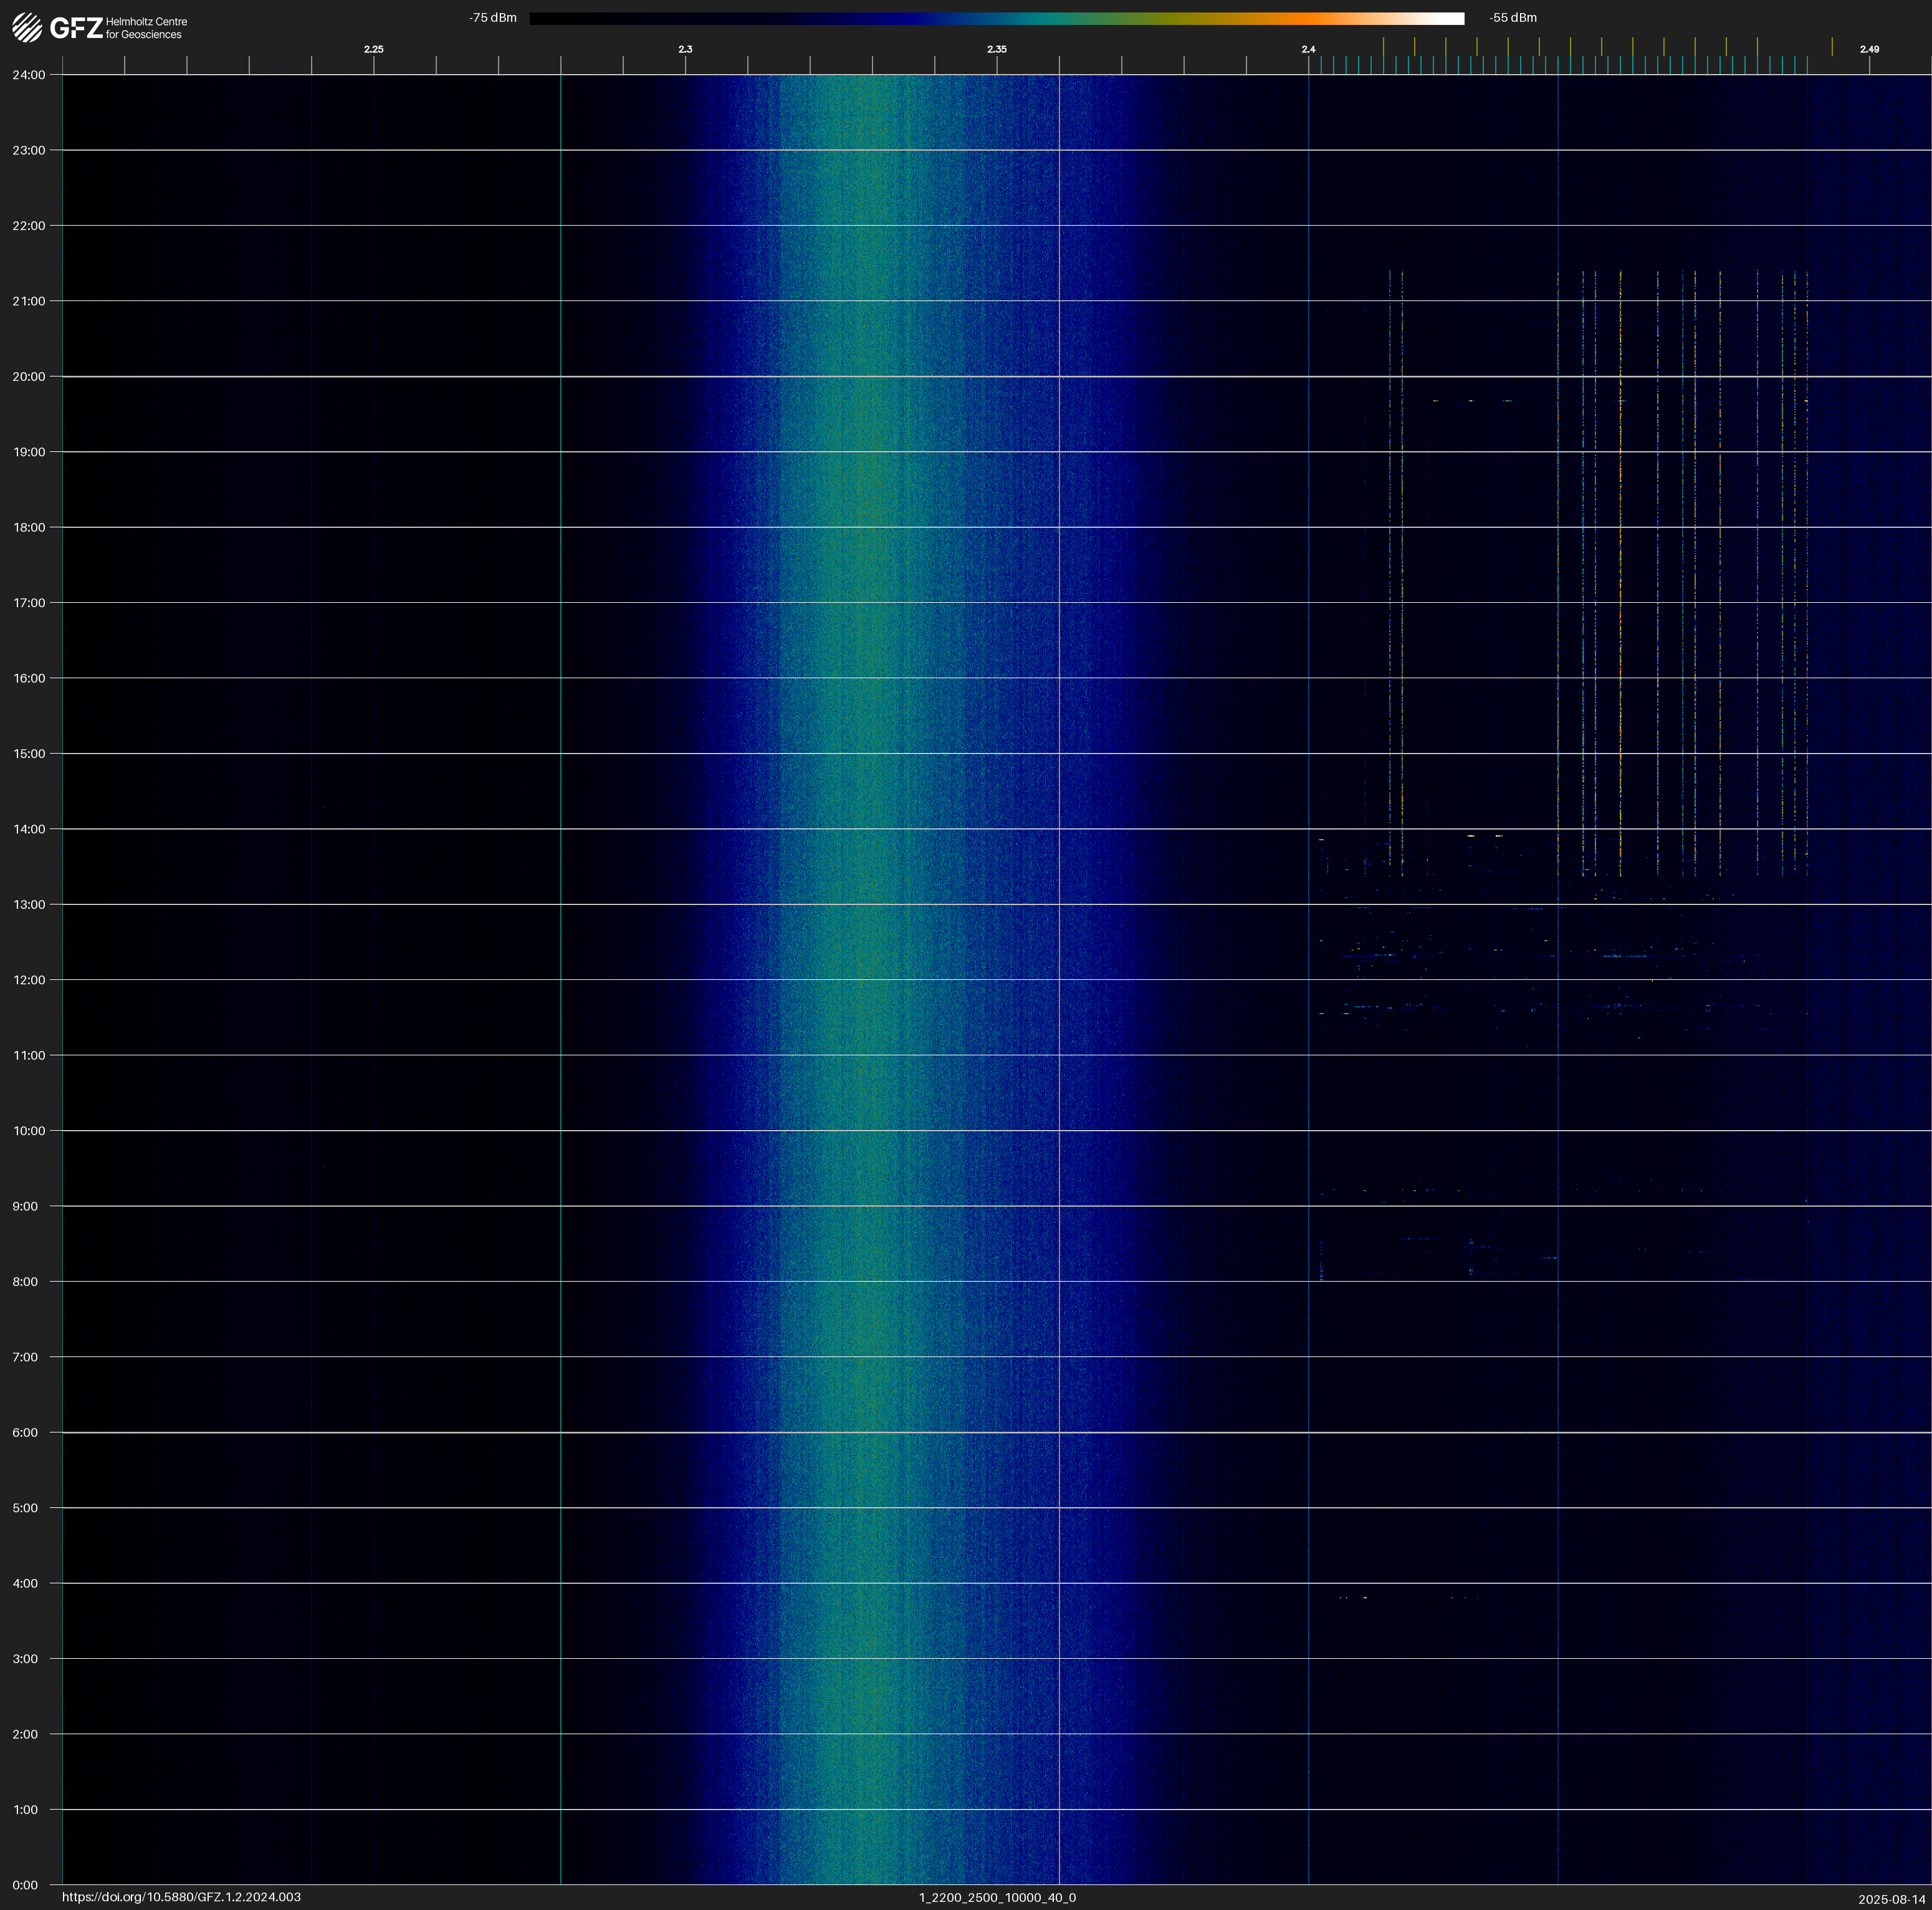The height and width of the screenshot is (1910, 1932).
Task: Click the GFZ striped circle logo
Action: [27, 28]
